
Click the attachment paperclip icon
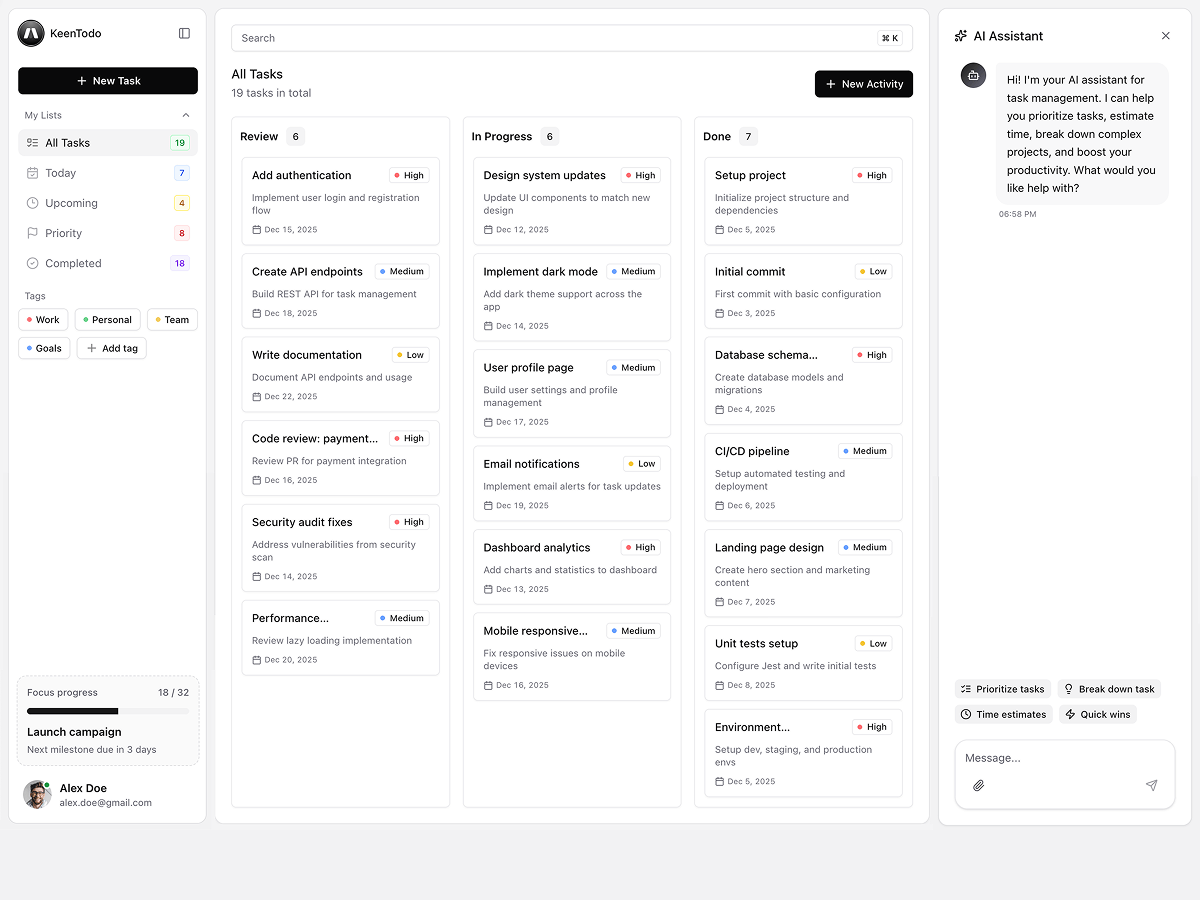979,786
